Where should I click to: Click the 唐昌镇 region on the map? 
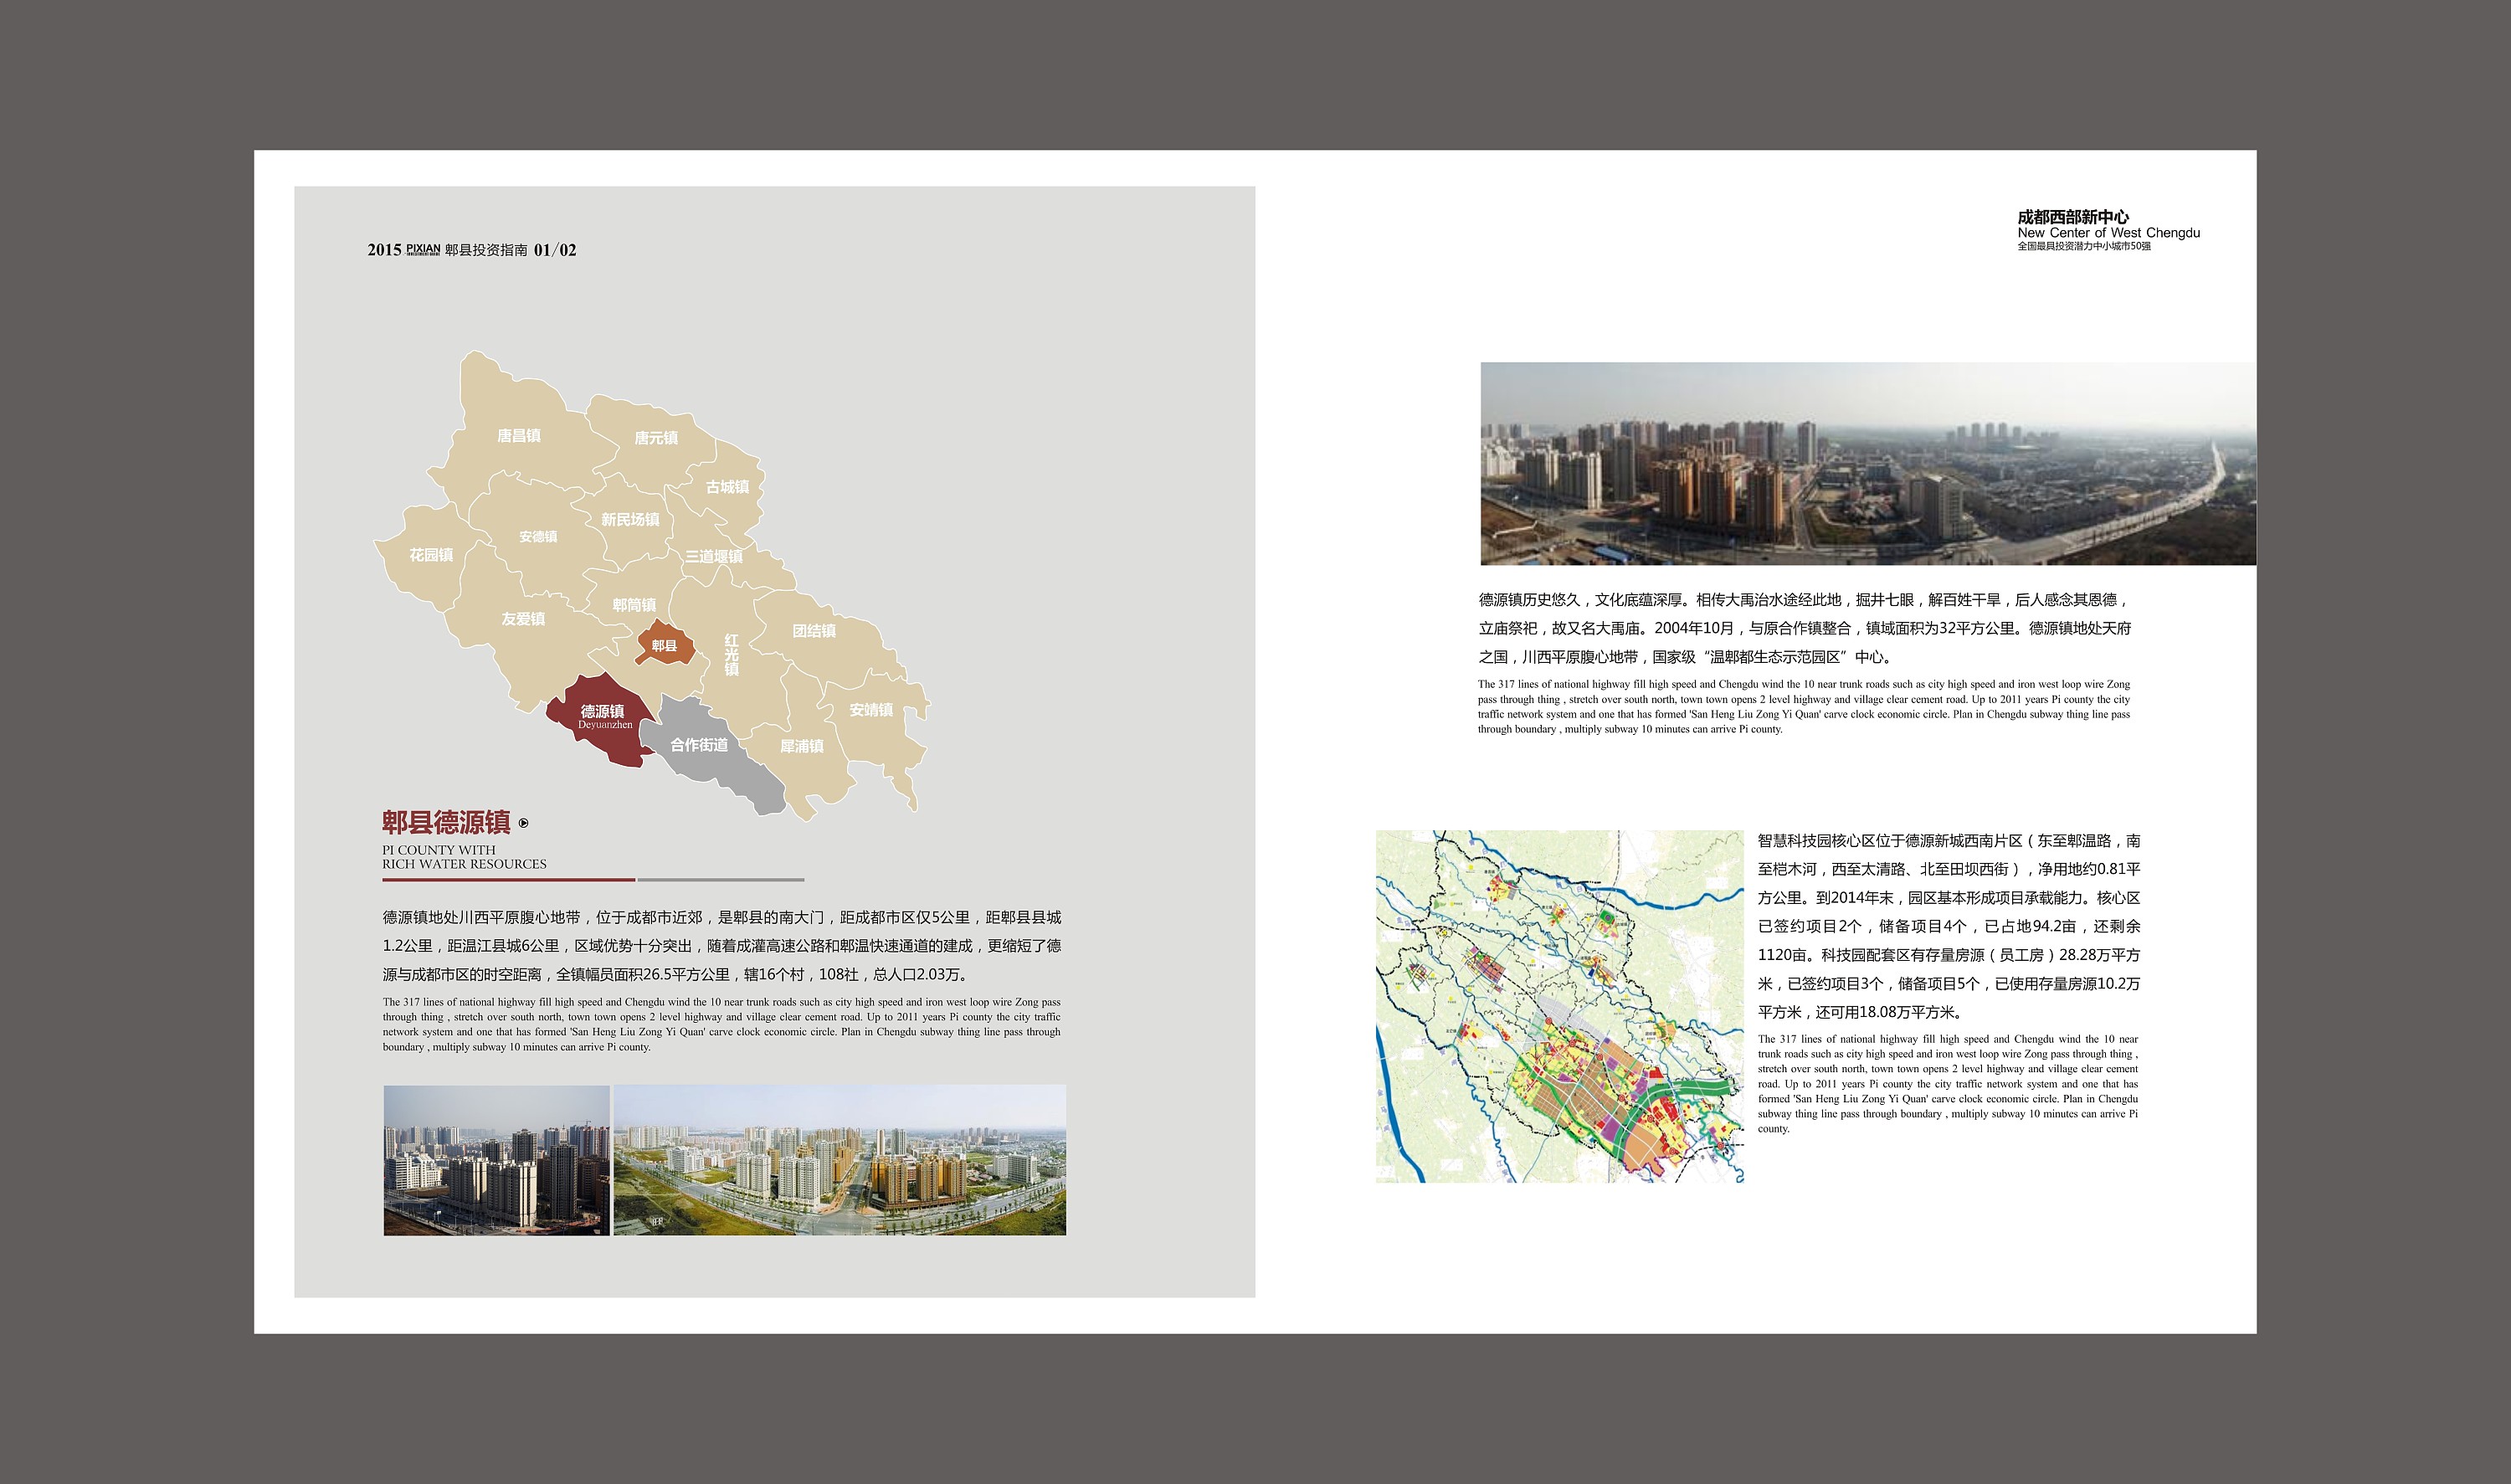518,435
